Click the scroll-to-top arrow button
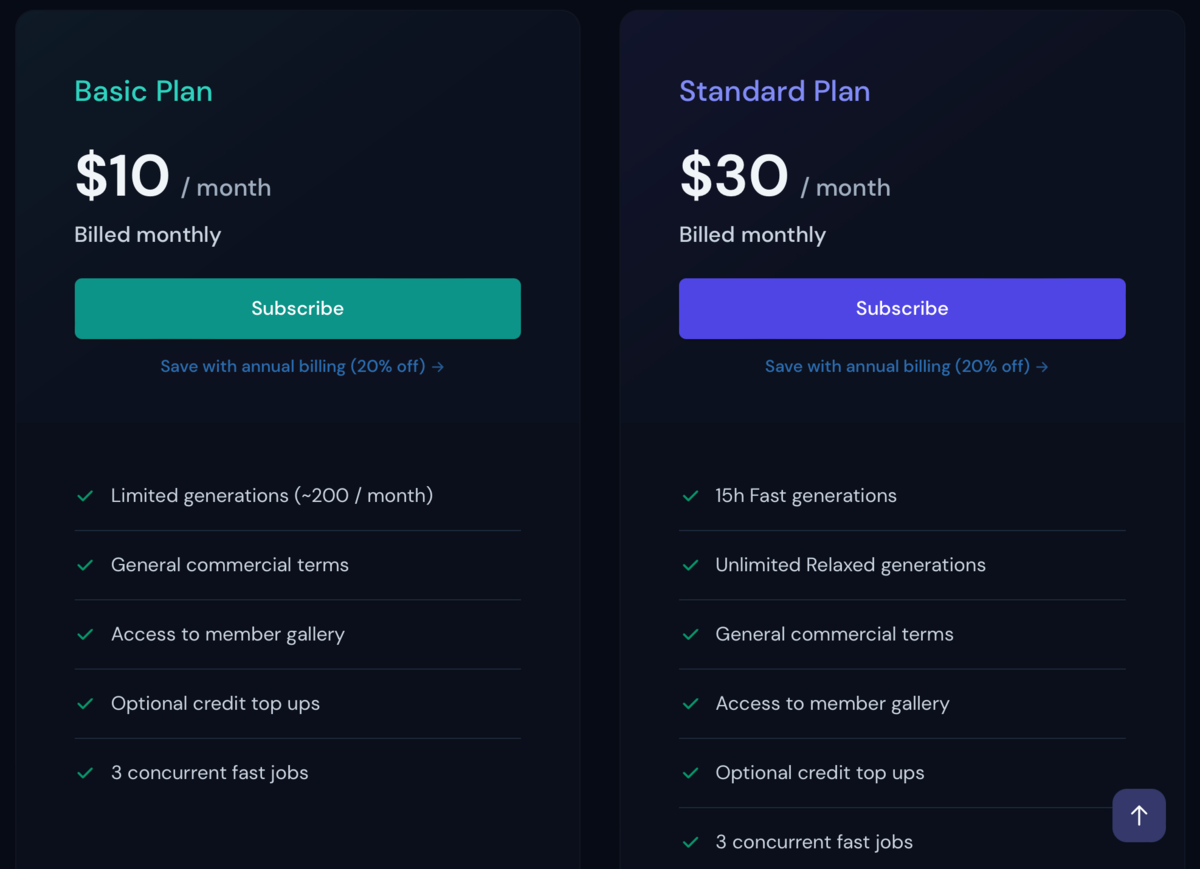 click(1139, 815)
